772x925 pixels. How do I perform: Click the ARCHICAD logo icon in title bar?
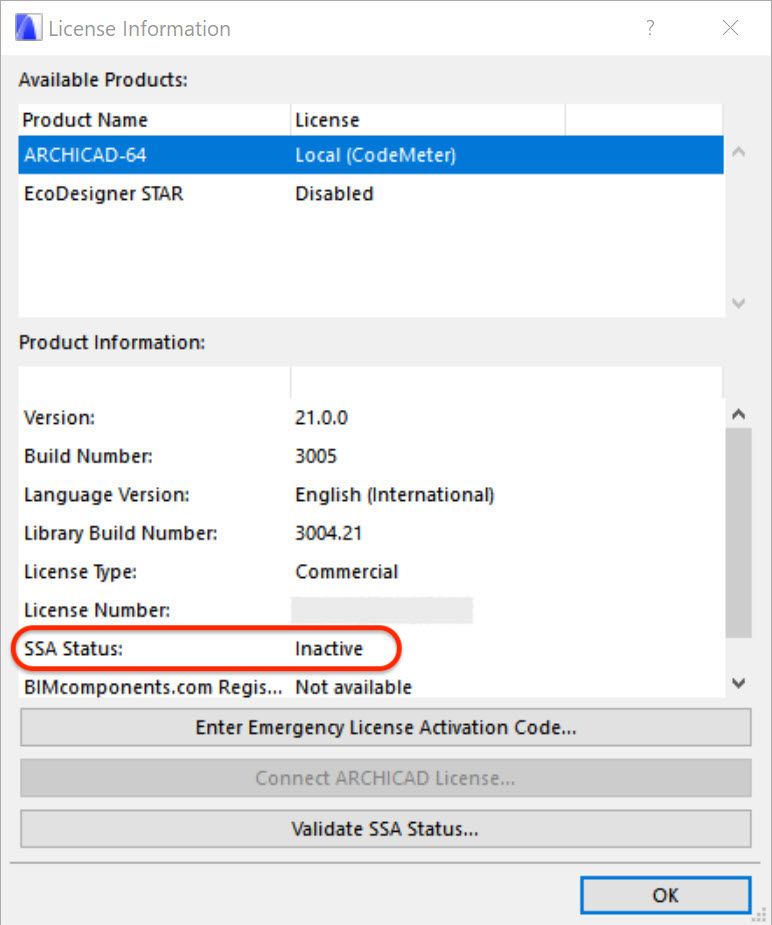coord(28,28)
